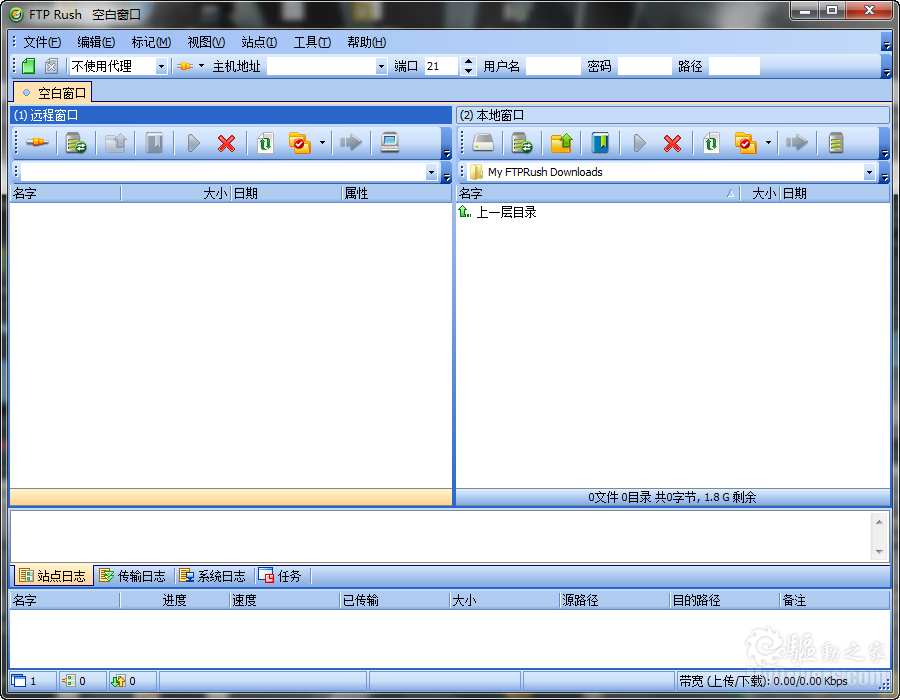Click remote pane red X abort icon
This screenshot has height=700, width=900.
(x=227, y=142)
